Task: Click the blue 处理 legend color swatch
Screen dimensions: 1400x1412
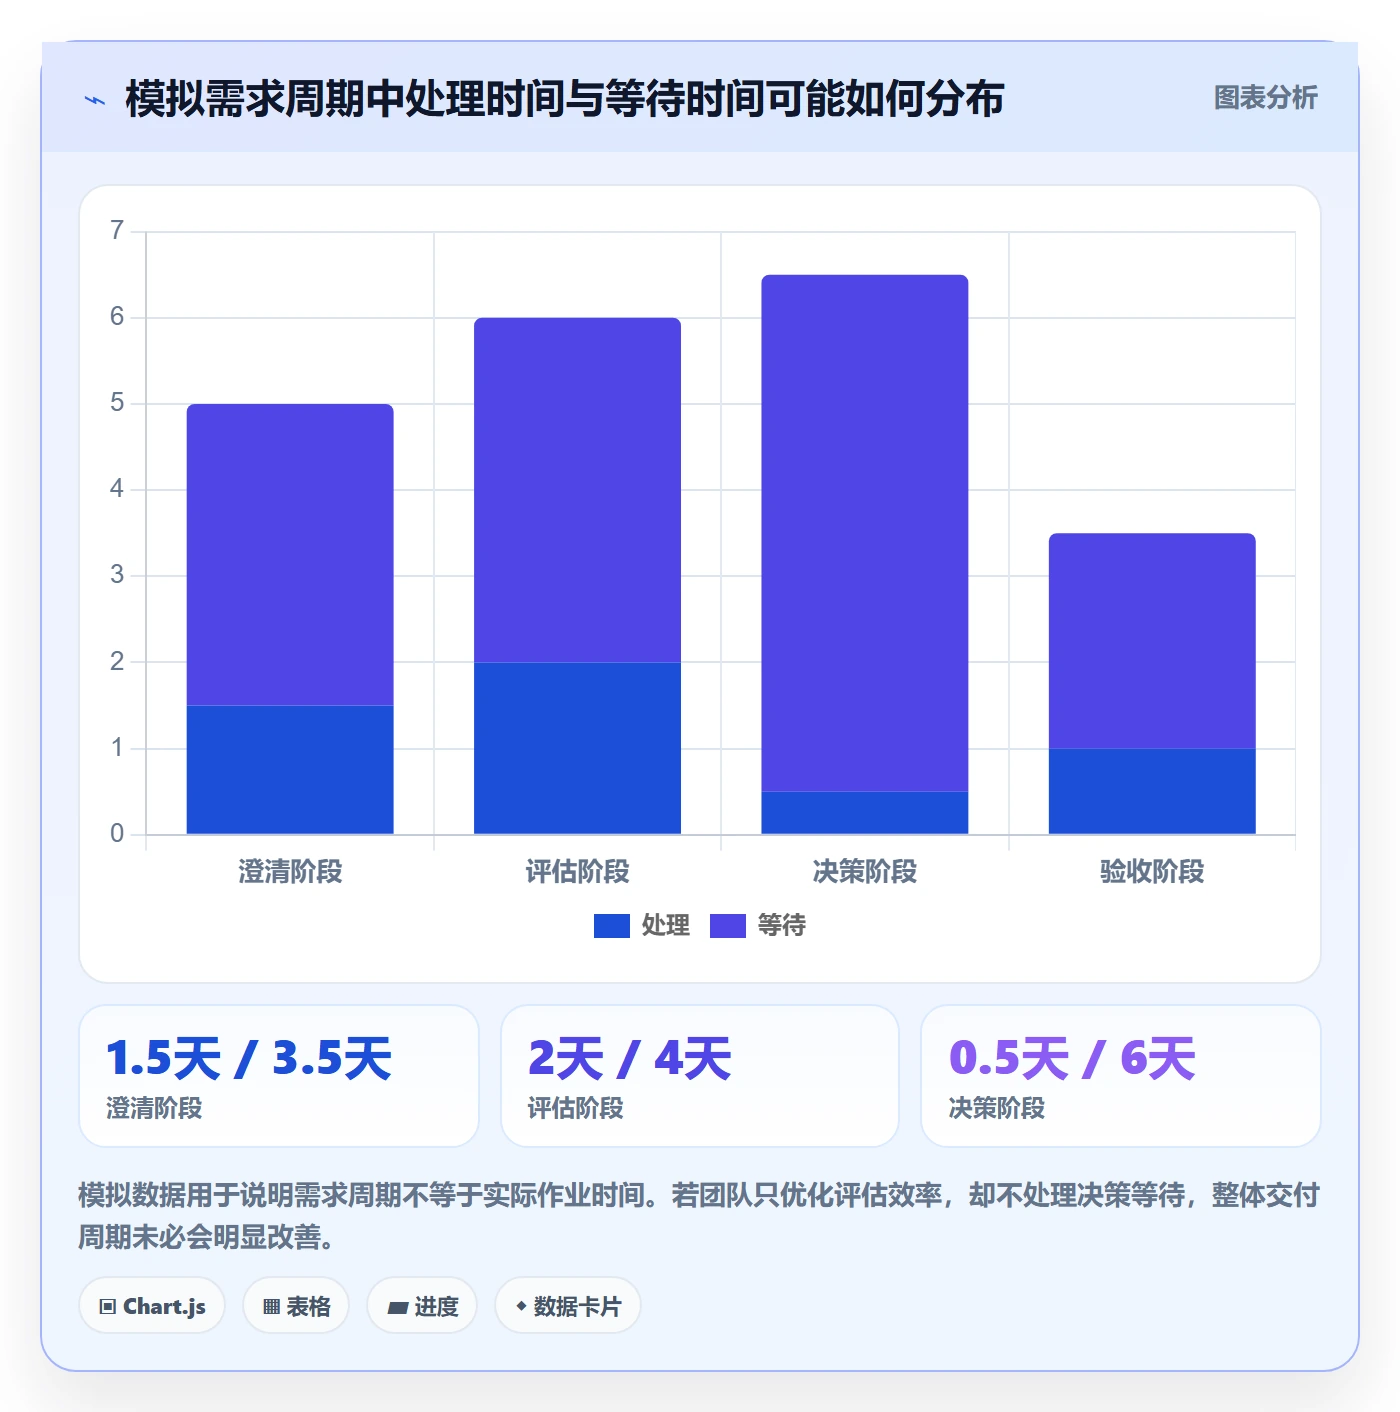Action: 612,926
